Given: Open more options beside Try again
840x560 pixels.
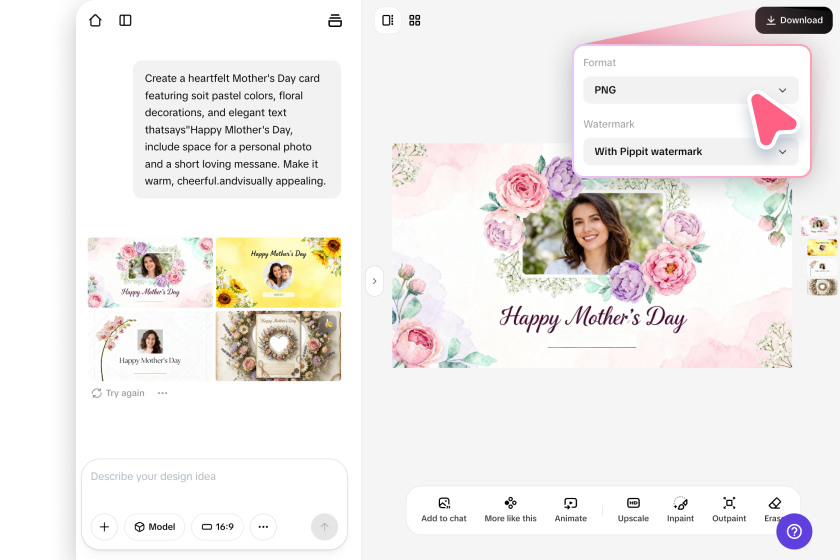Looking at the screenshot, I should tap(162, 393).
